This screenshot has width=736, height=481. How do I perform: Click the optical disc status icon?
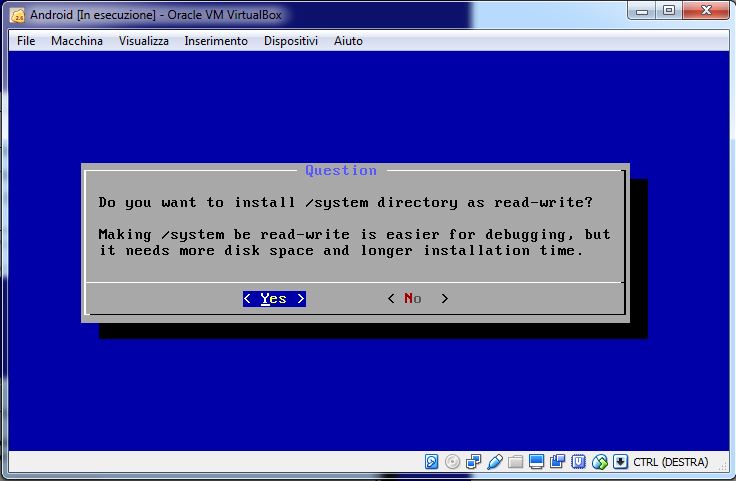(x=453, y=462)
